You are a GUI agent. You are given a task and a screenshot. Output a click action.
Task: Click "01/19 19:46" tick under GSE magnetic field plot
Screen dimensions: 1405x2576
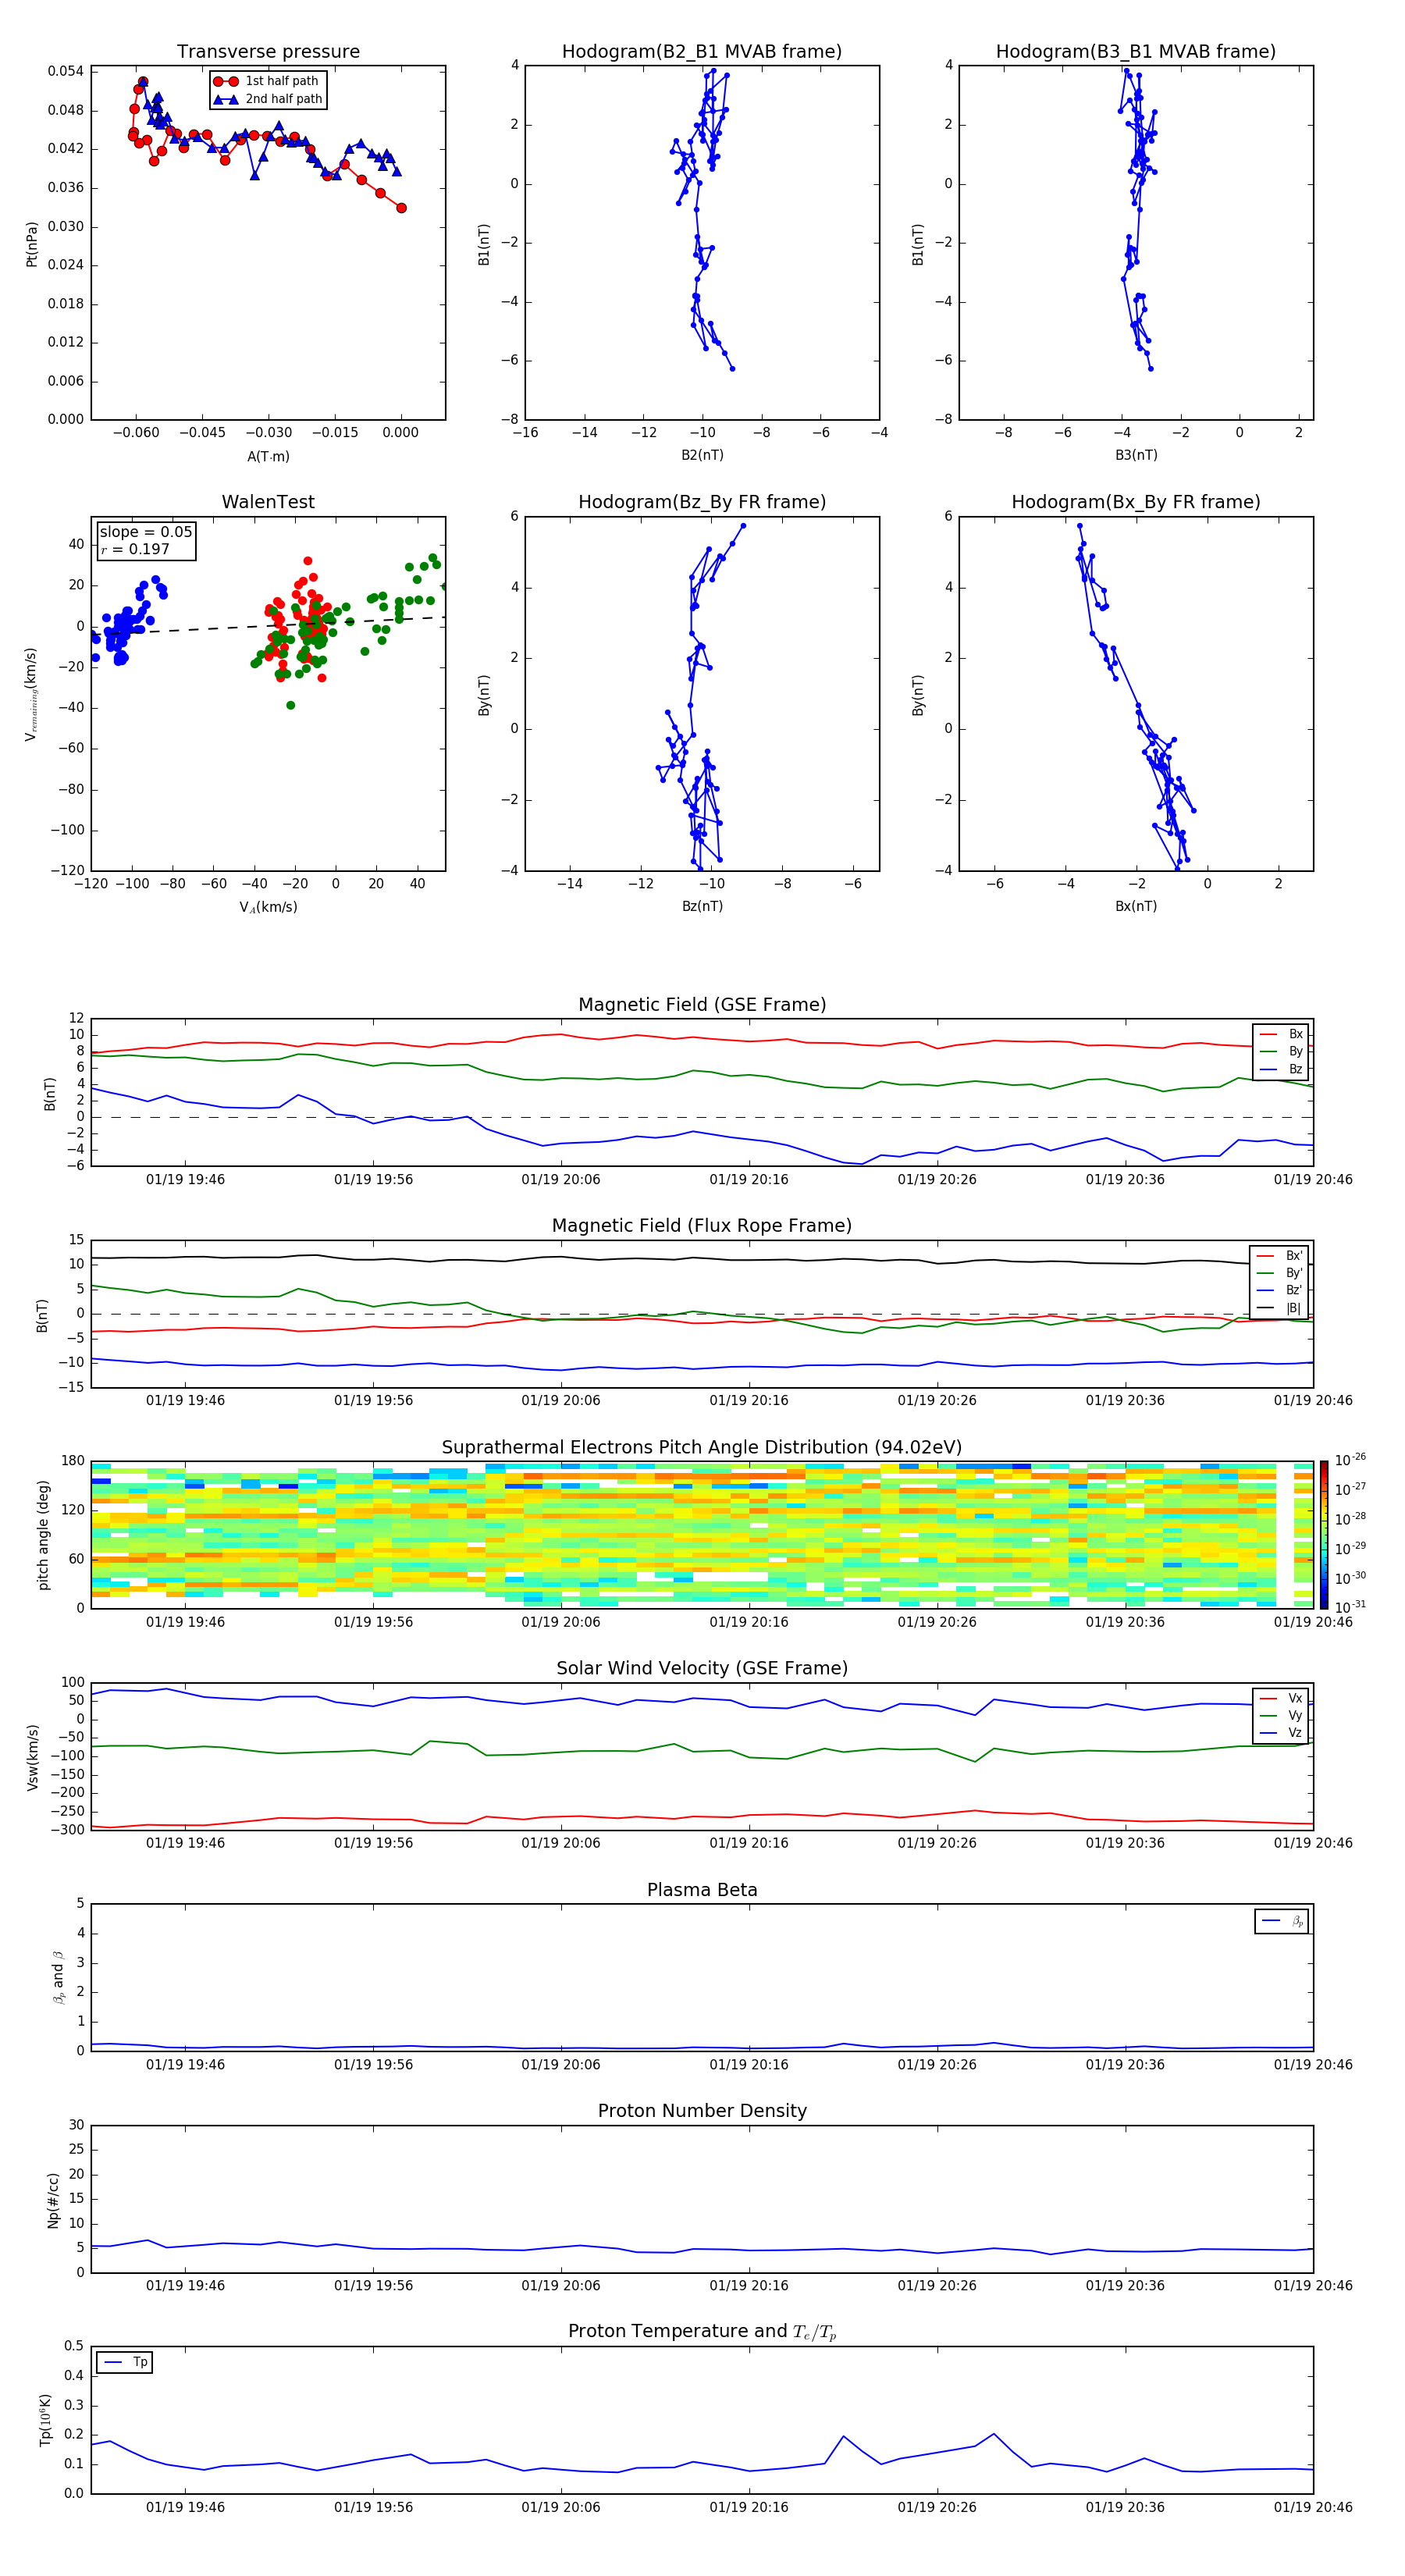pyautogui.click(x=185, y=1179)
